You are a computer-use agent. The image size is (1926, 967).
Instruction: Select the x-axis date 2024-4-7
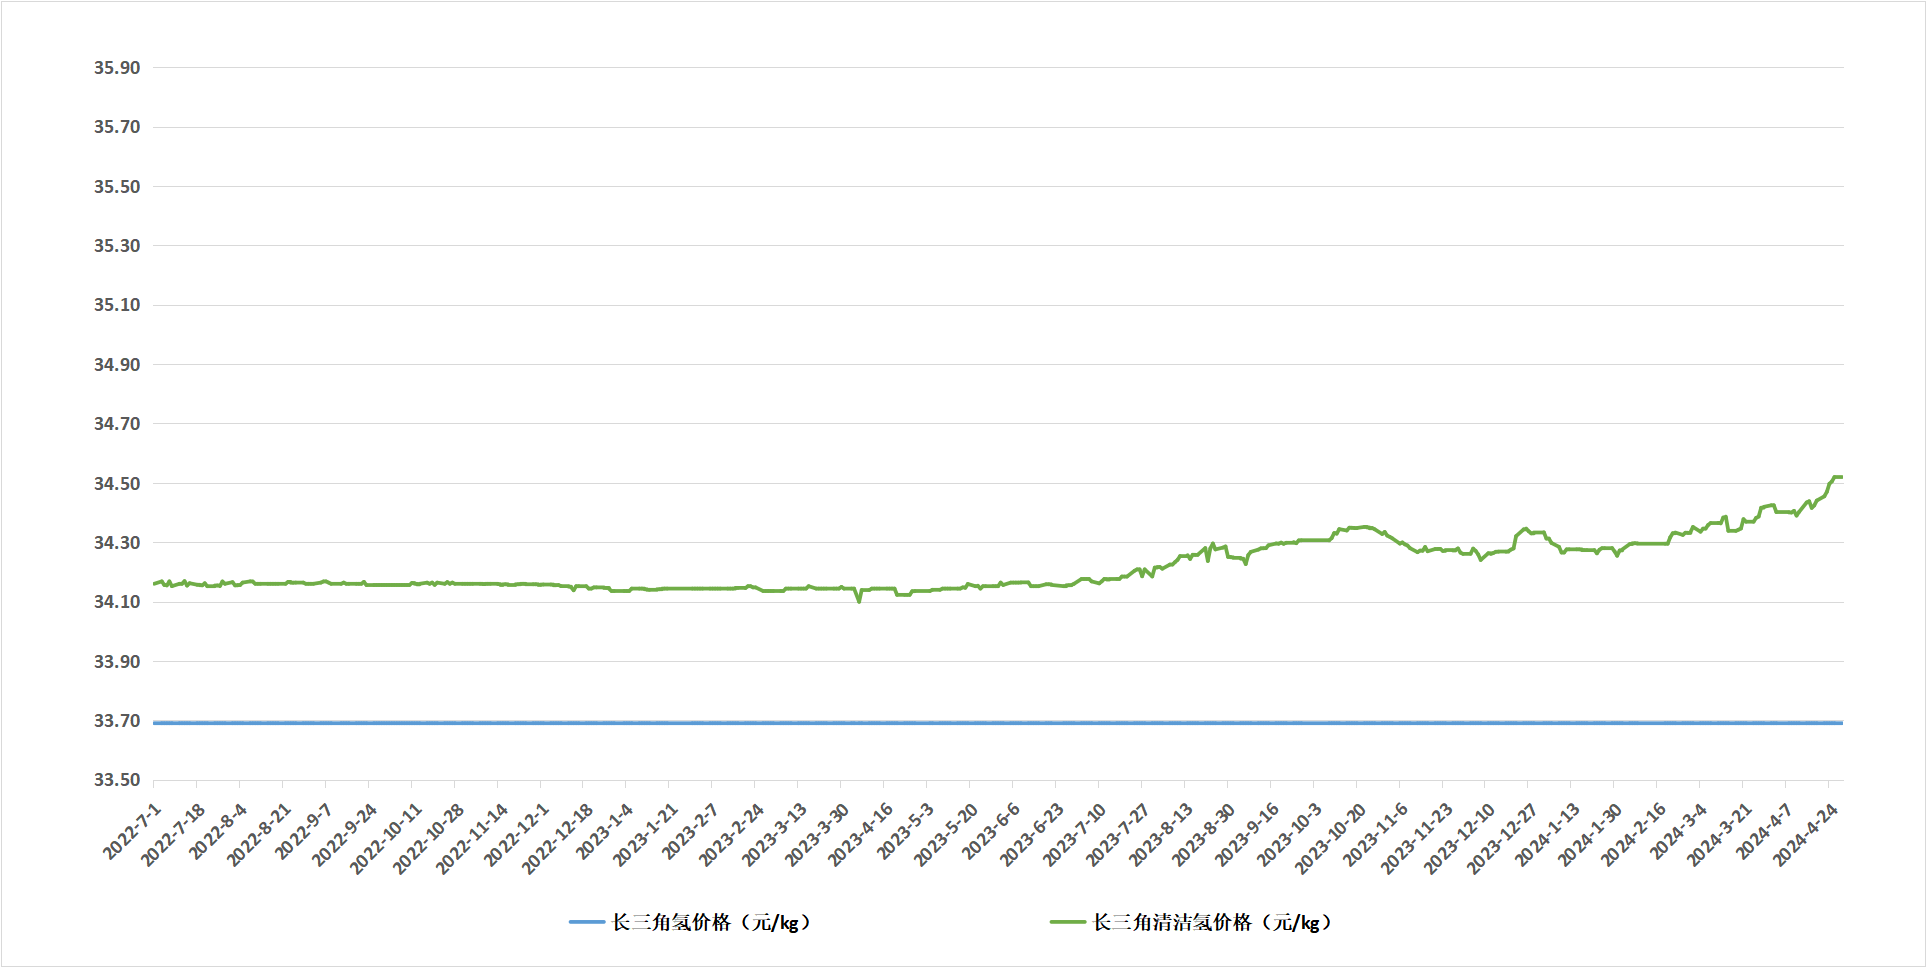point(1766,830)
